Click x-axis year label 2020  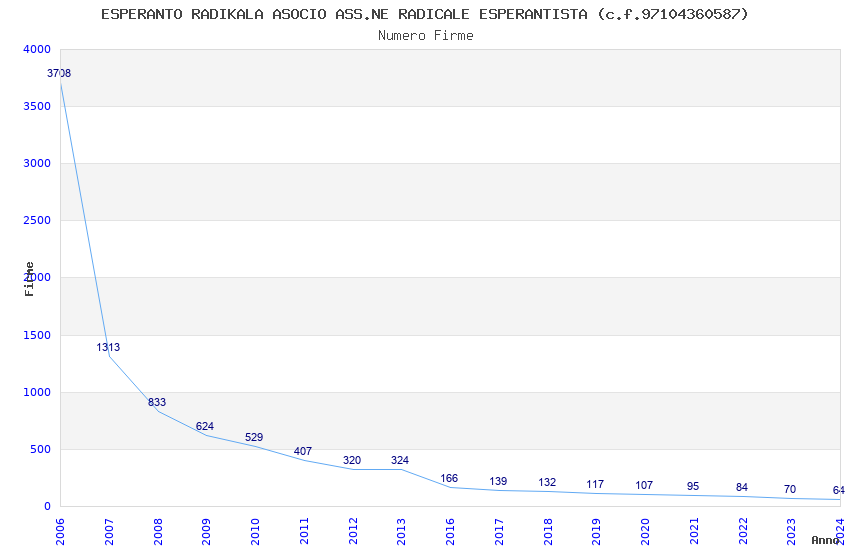(645, 532)
